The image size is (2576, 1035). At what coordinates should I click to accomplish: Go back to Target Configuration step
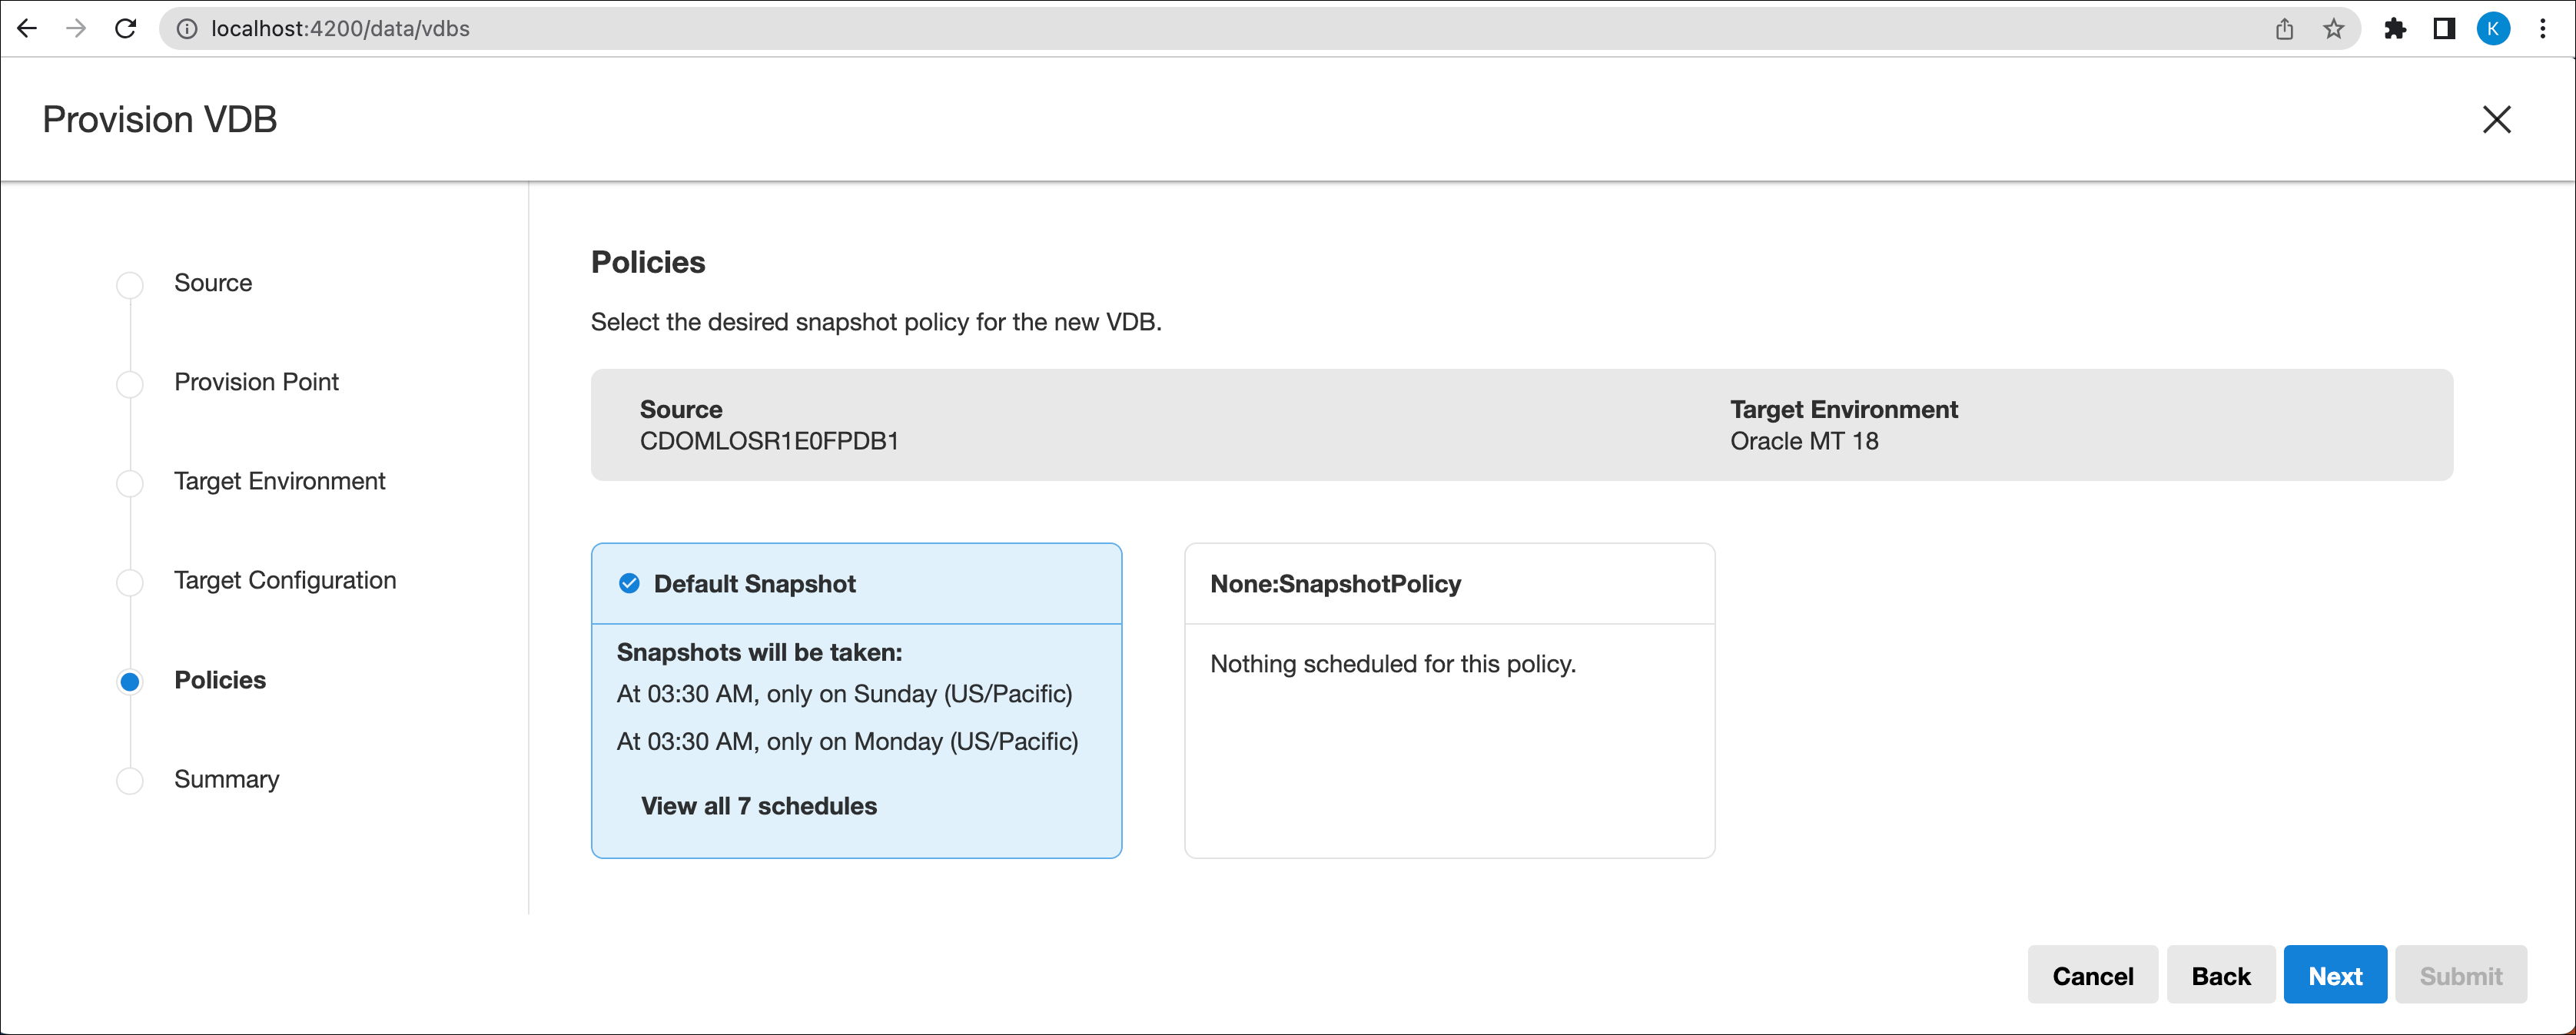point(285,580)
